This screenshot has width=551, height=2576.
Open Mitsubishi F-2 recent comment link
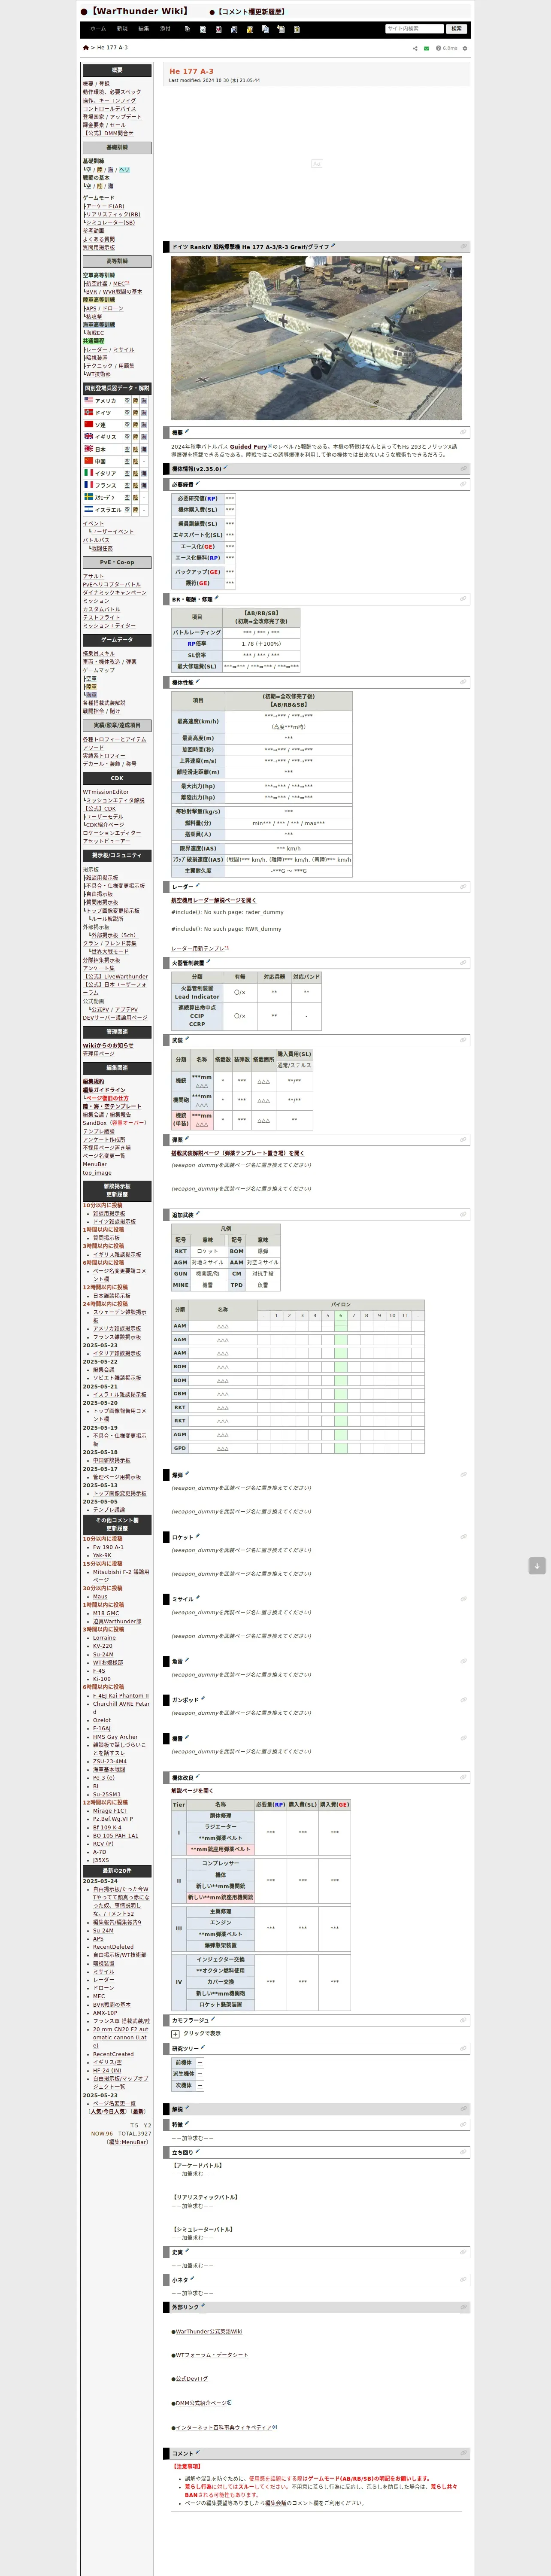[x=121, y=1576]
